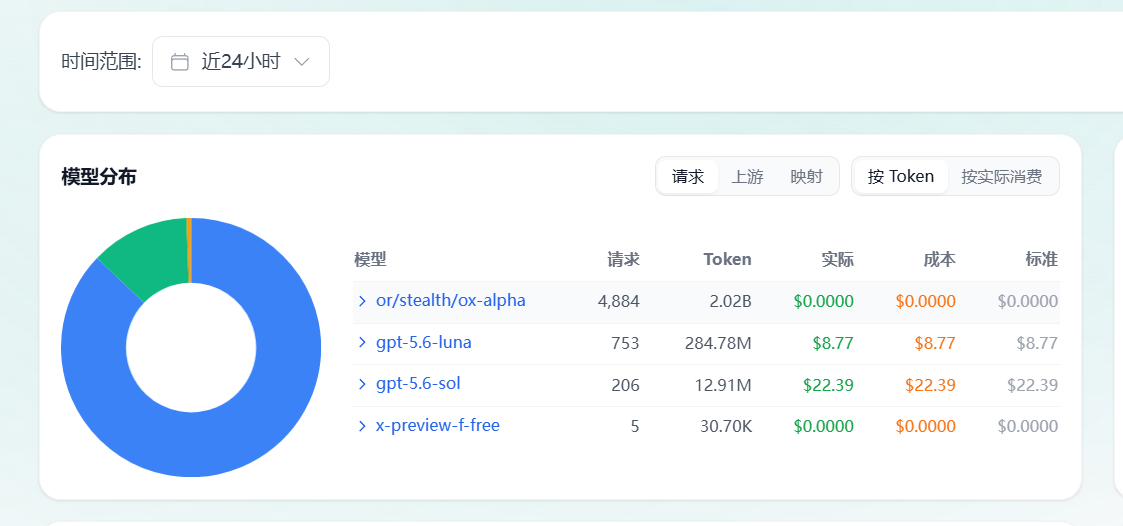Switch to 按实际消费 view

[1001, 176]
